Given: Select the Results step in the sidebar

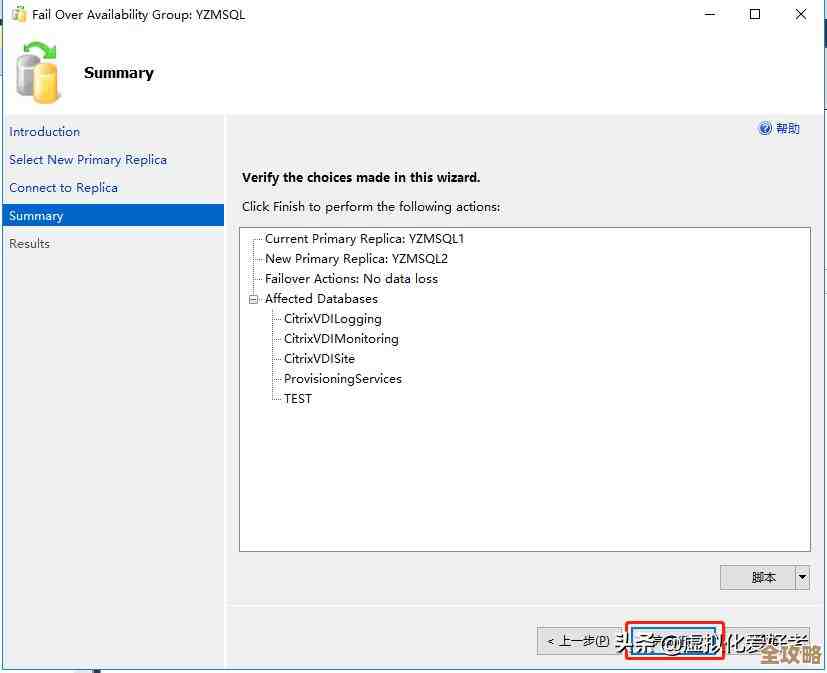Looking at the screenshot, I should pyautogui.click(x=30, y=244).
